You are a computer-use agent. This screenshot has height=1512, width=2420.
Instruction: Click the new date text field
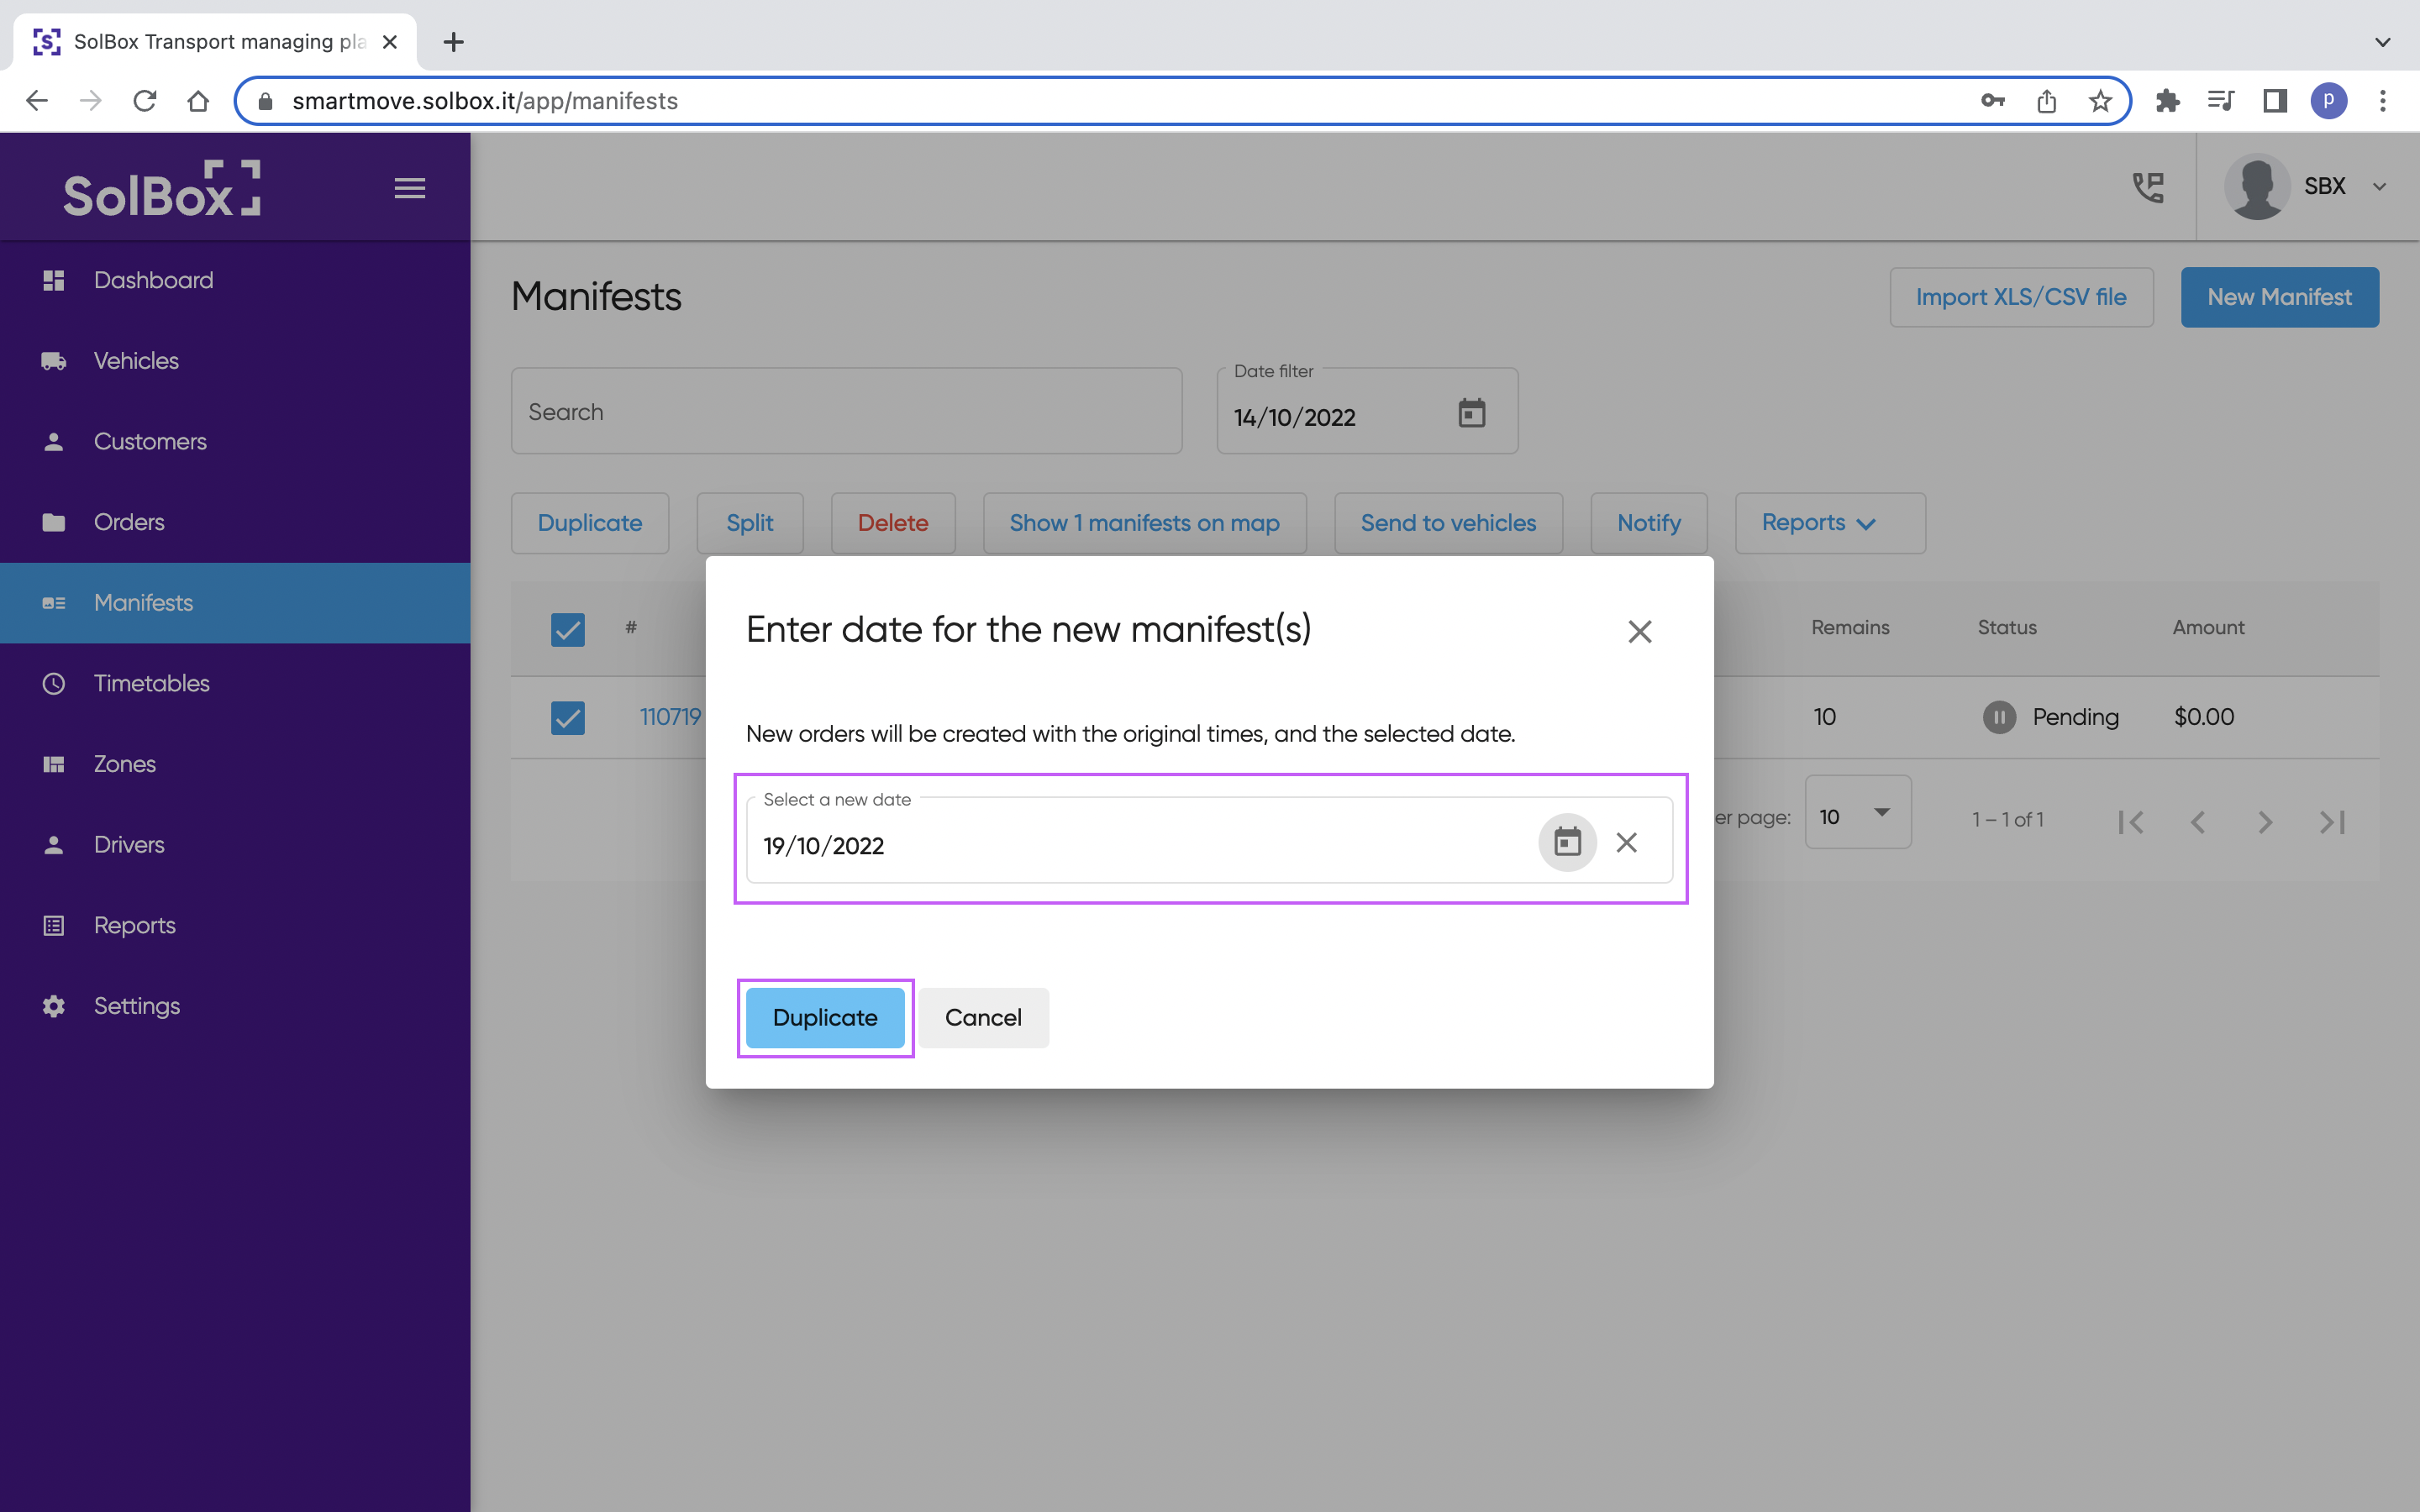1140,846
